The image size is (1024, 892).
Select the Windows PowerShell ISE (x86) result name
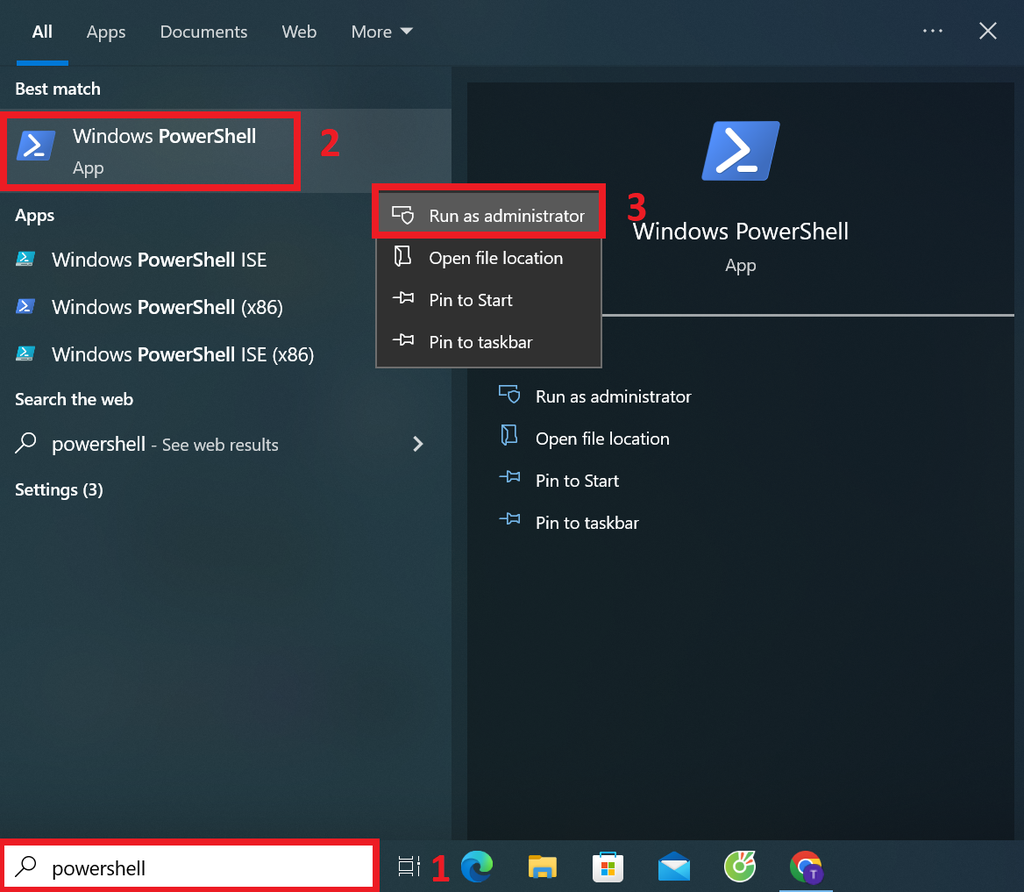pyautogui.click(x=183, y=355)
